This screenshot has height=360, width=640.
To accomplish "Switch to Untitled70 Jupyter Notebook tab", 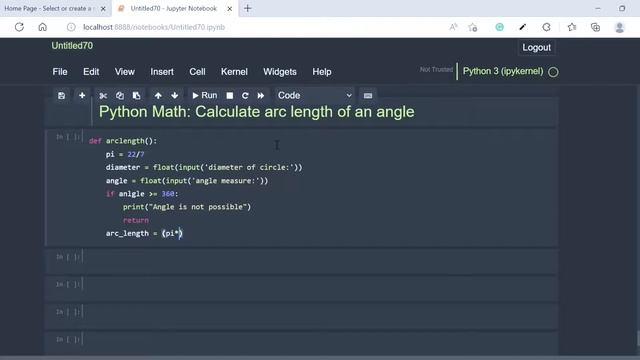I will coord(173,8).
